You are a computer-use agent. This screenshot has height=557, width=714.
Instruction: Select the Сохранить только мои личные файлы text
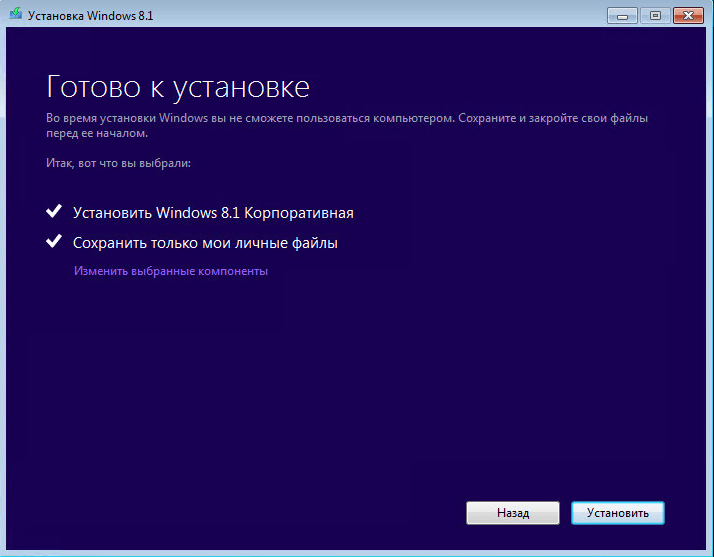tap(205, 243)
